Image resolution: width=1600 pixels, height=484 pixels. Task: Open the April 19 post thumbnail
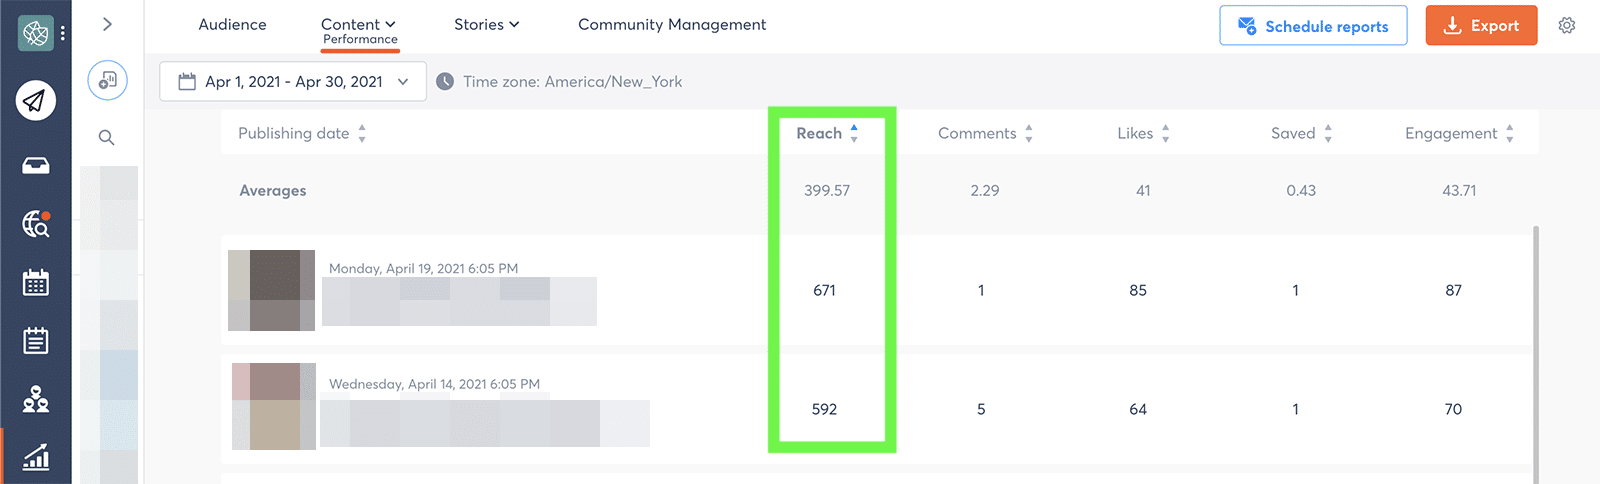(x=271, y=290)
